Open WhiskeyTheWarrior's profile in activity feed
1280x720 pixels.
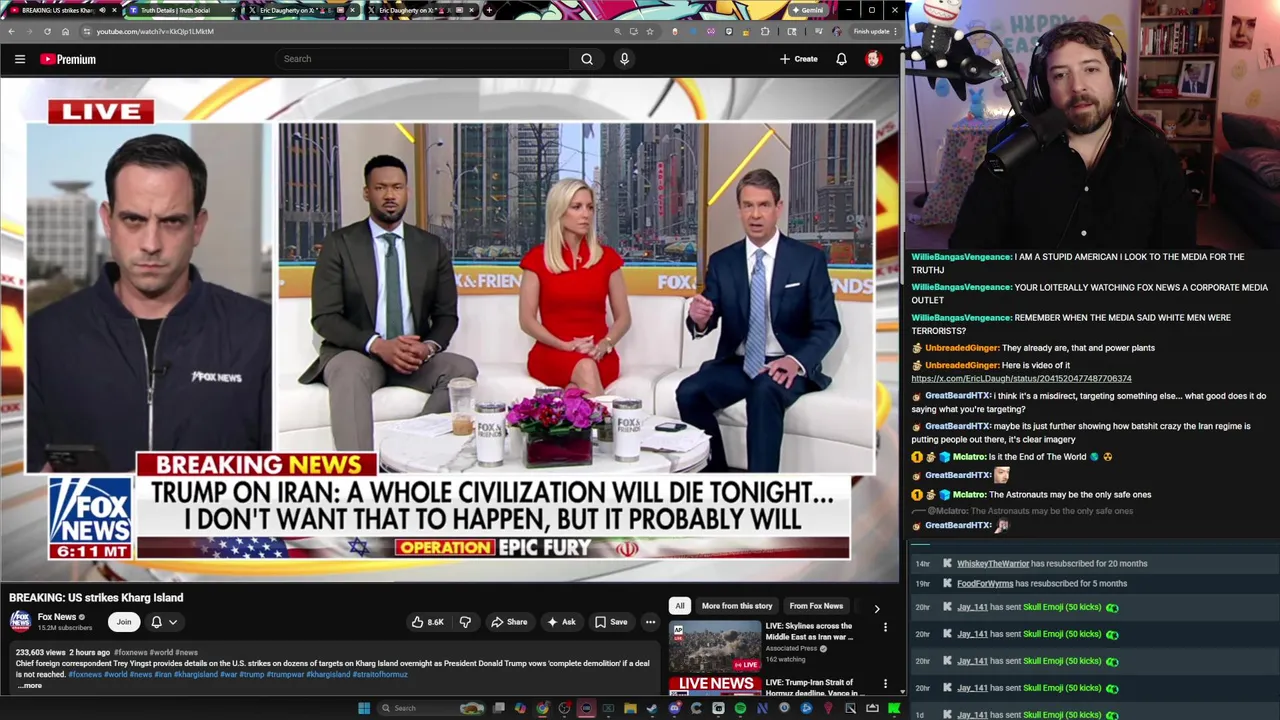point(993,564)
